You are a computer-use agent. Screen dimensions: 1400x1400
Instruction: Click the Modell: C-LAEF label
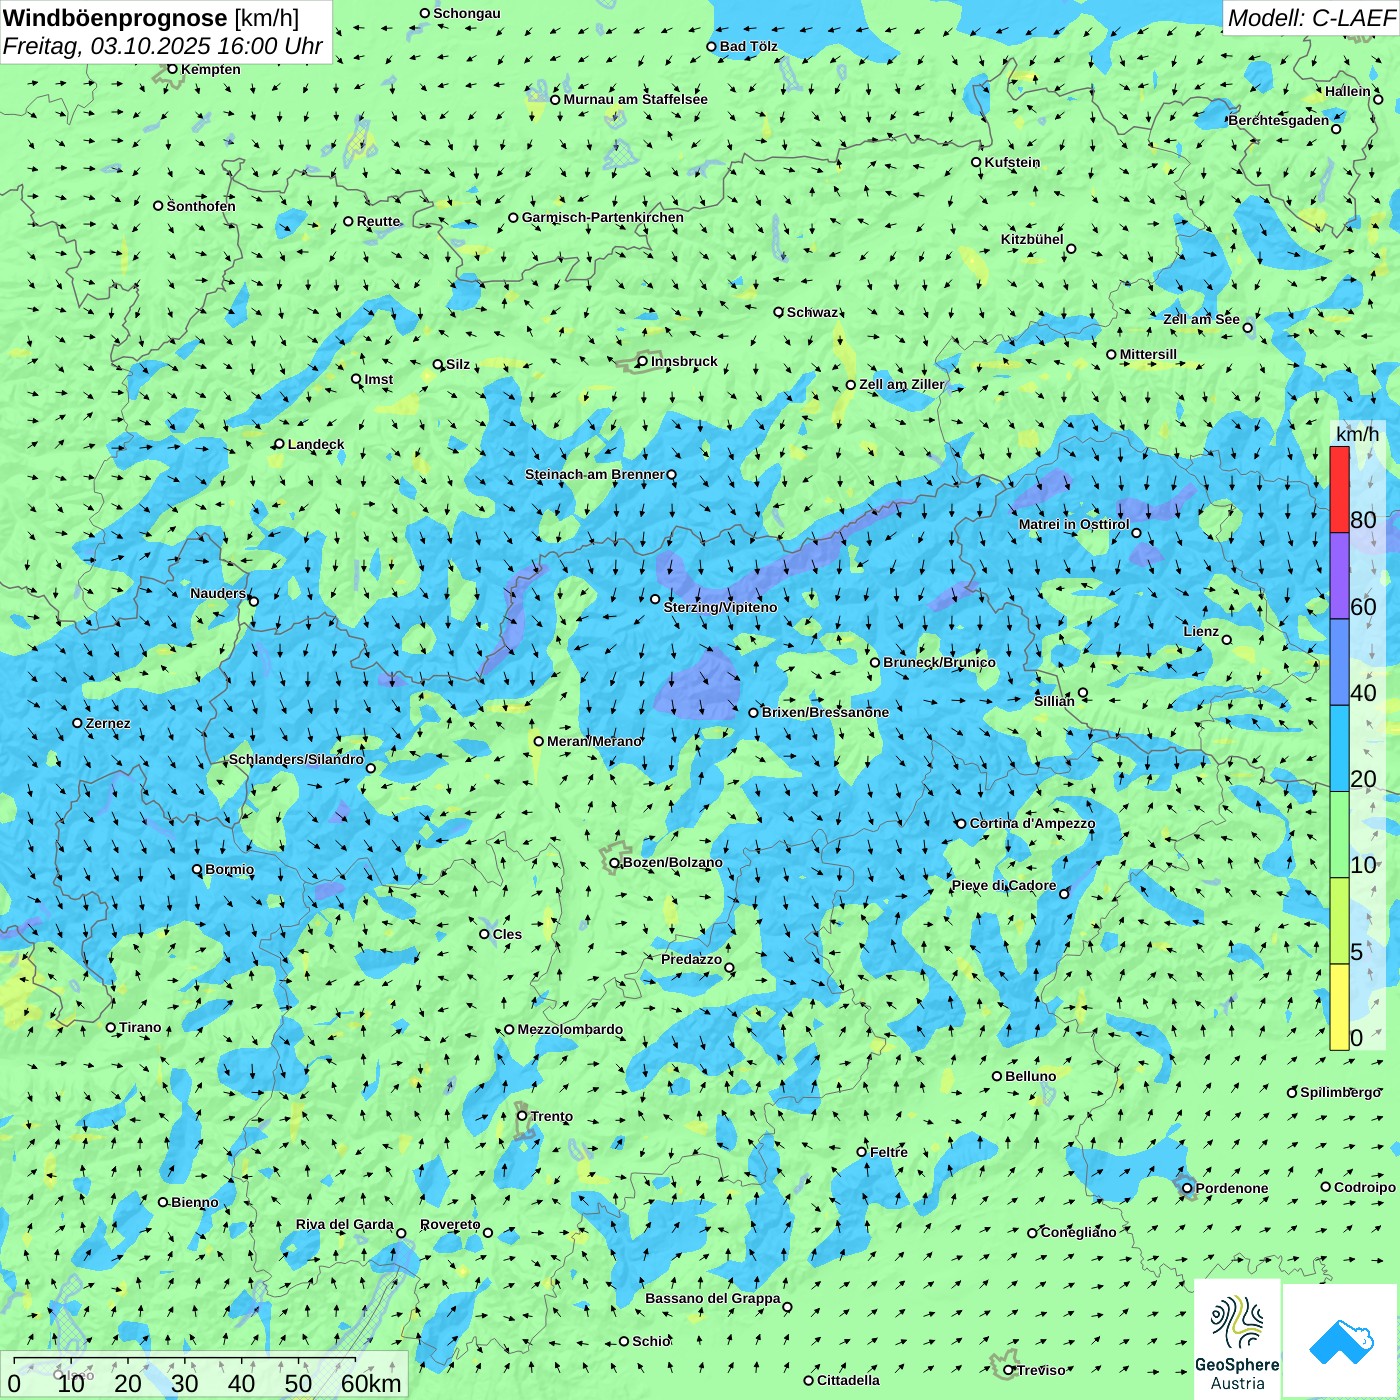pyautogui.click(x=1310, y=18)
